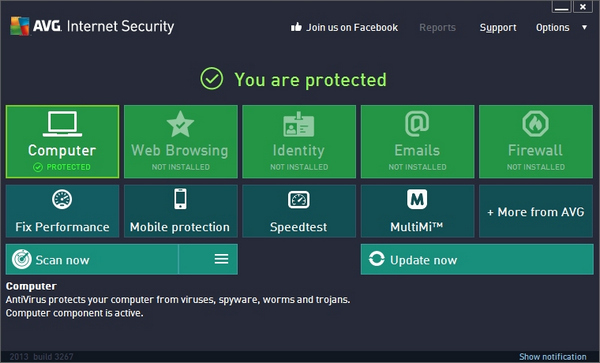Image resolution: width=600 pixels, height=363 pixels.
Task: Click the Update now refresh arrows icon
Action: (377, 259)
